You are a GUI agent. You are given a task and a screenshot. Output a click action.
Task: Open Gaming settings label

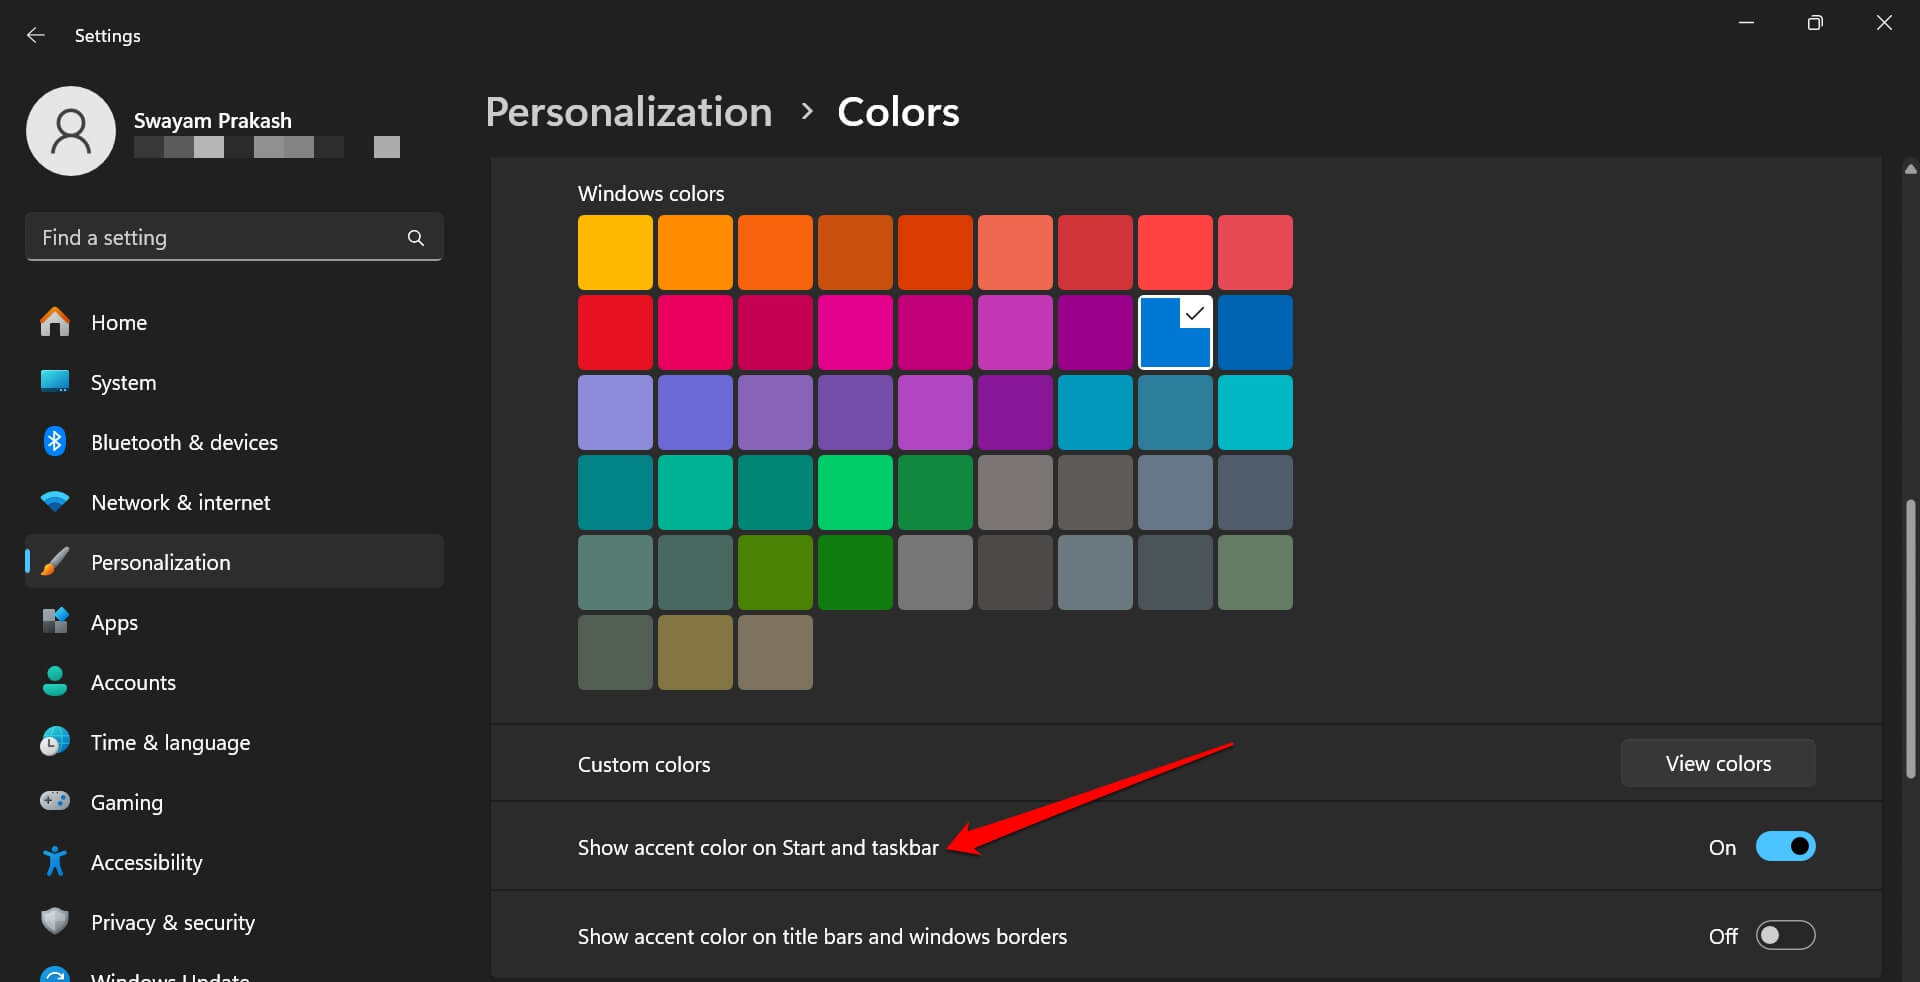tap(126, 803)
